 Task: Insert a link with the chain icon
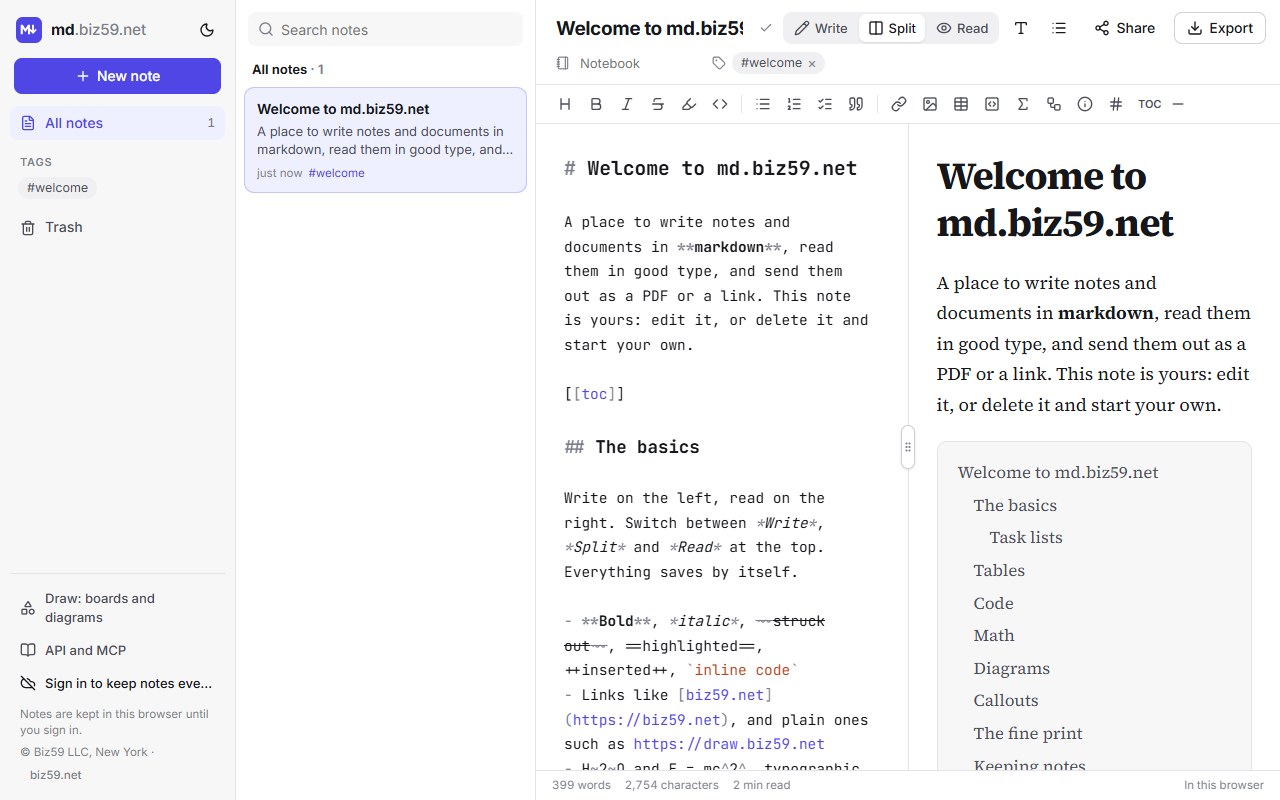[899, 104]
